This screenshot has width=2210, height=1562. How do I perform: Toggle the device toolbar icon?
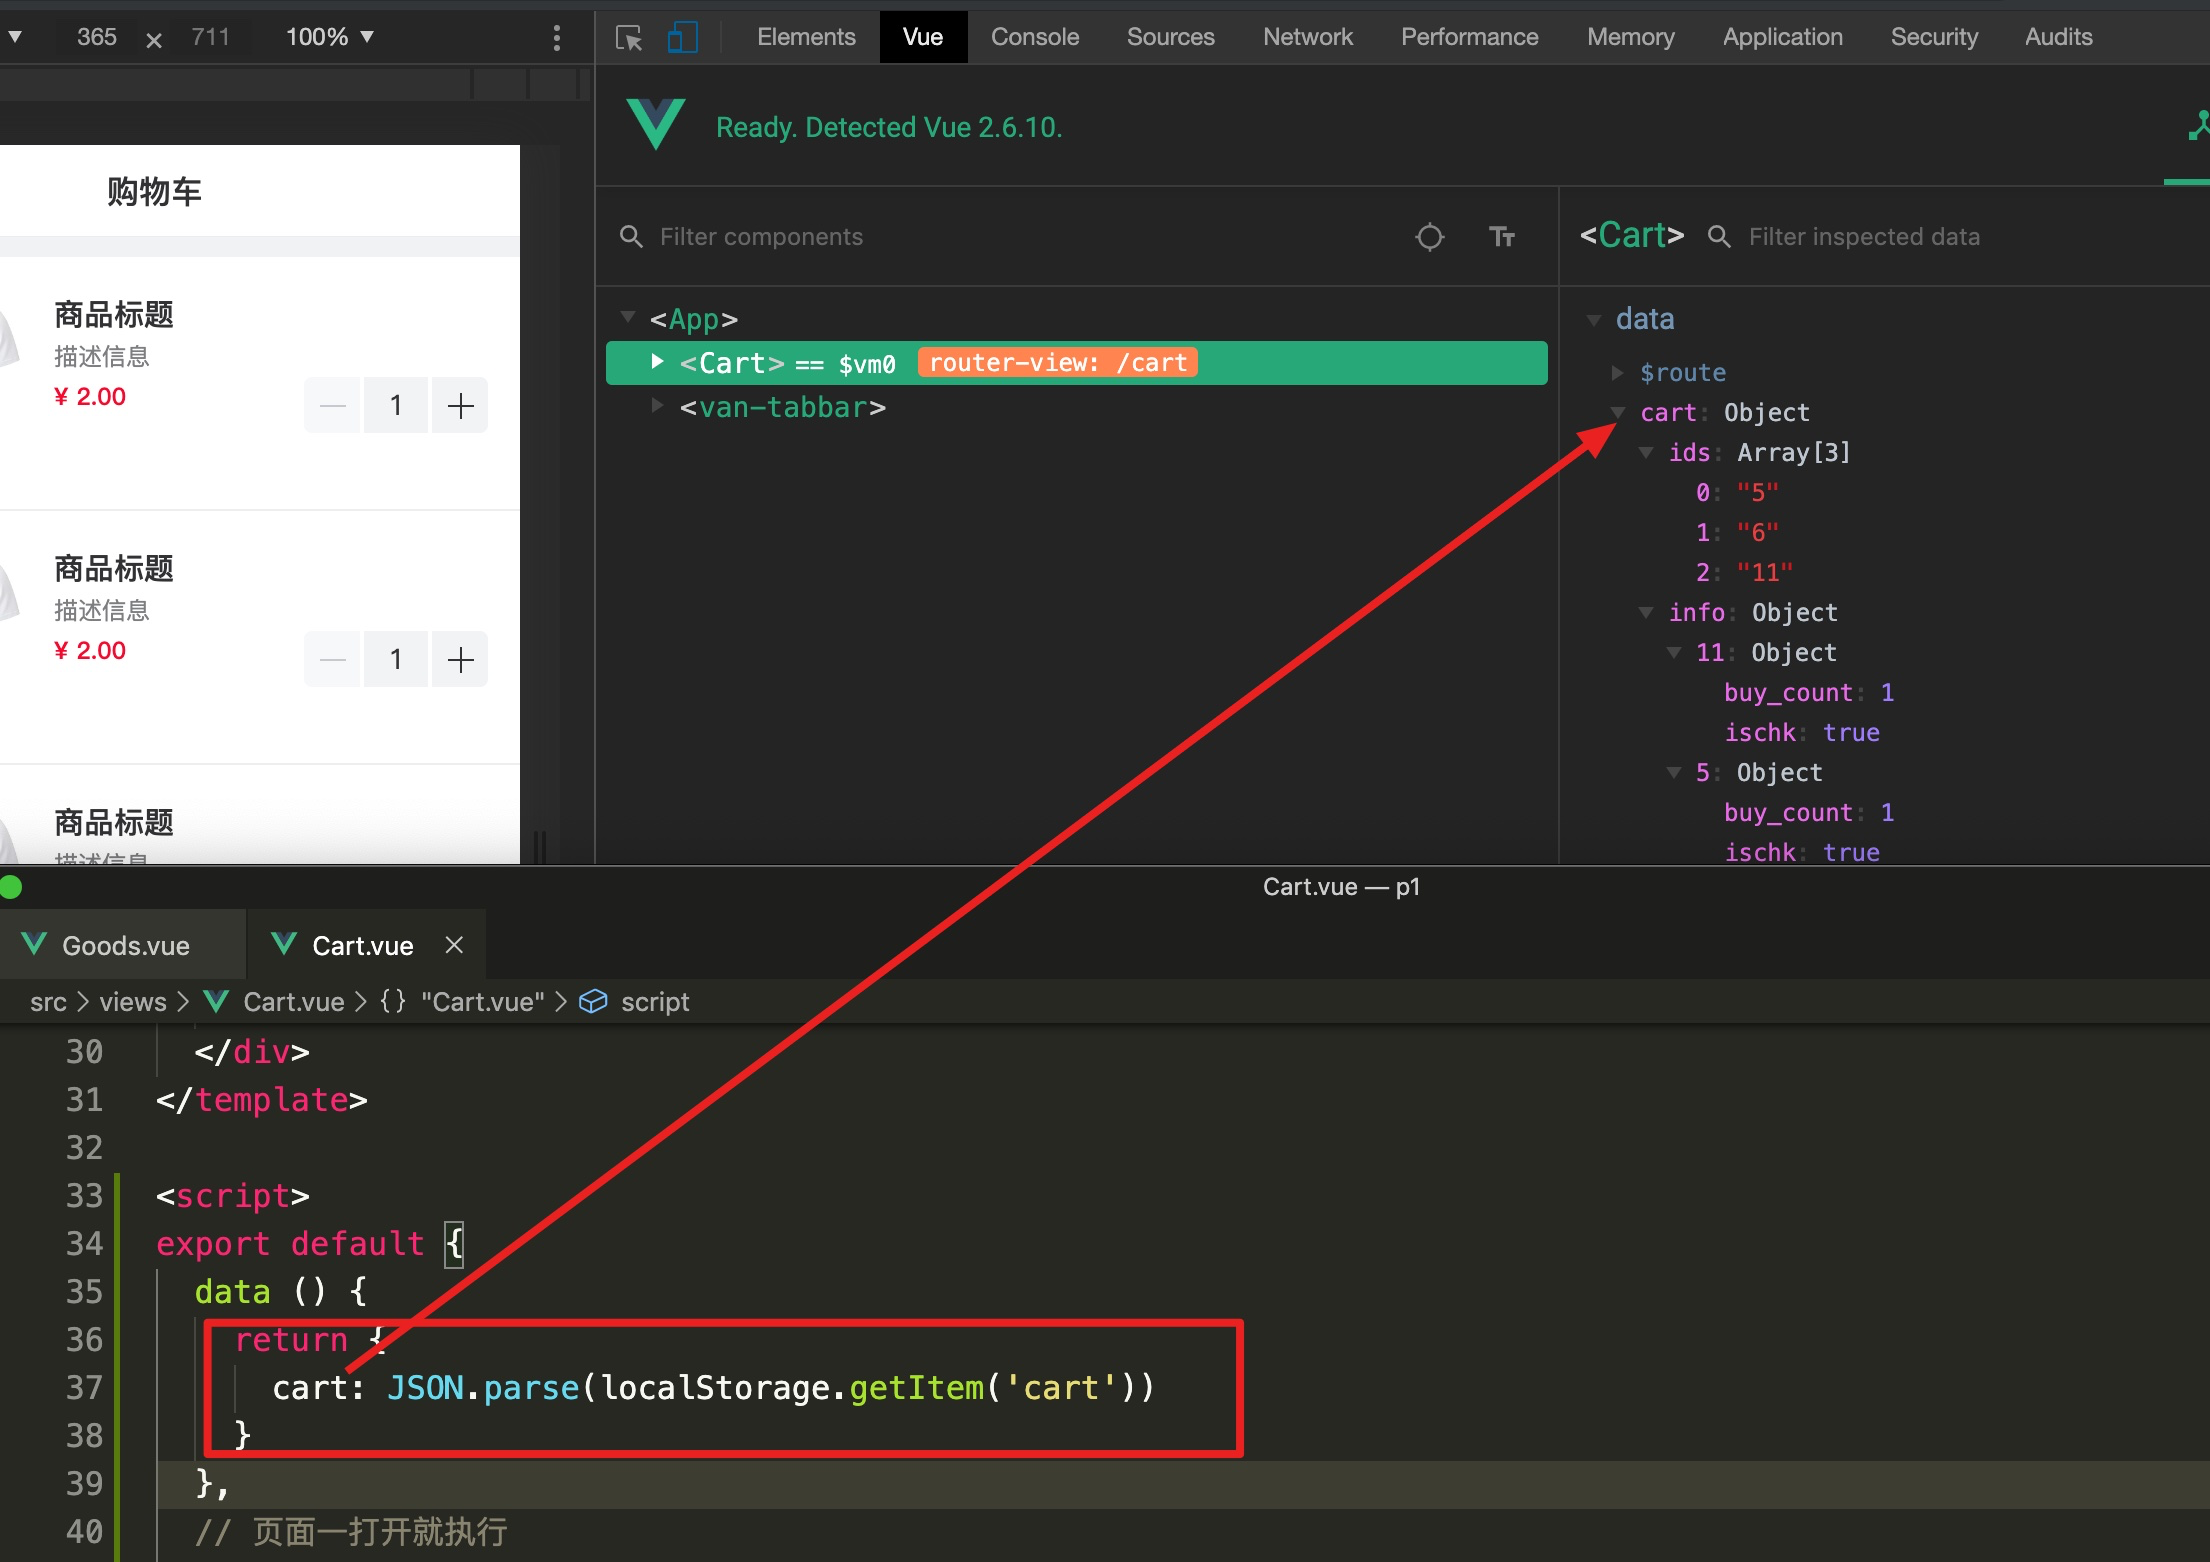[682, 38]
